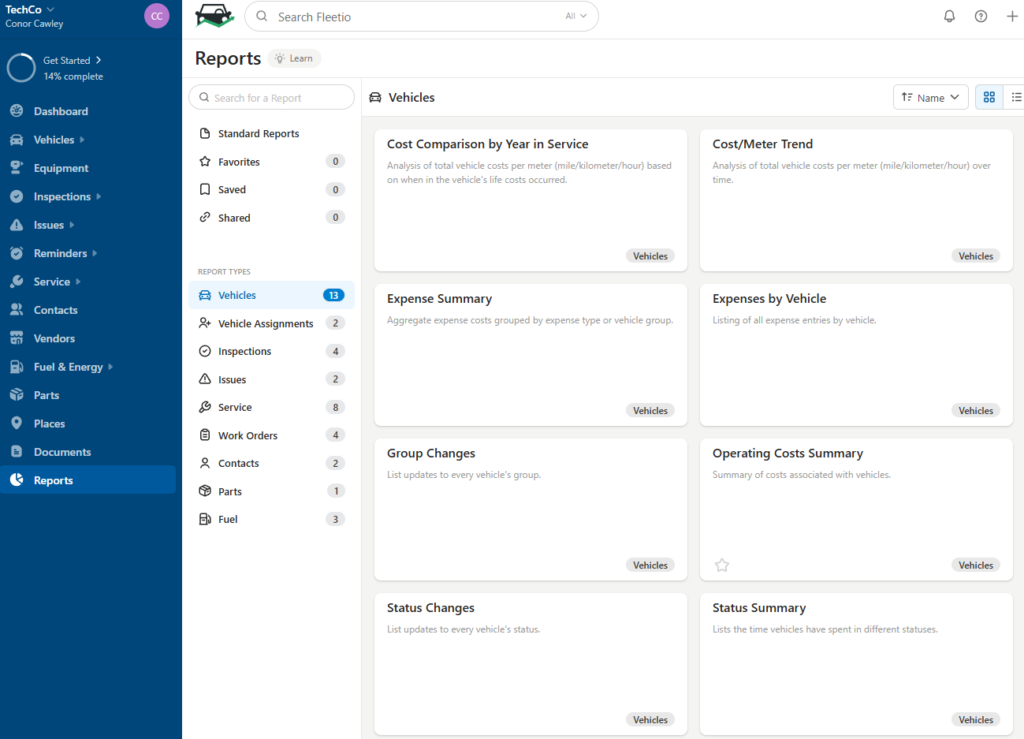Switch to list view layout
The width and height of the screenshot is (1024, 739).
pos(1016,97)
